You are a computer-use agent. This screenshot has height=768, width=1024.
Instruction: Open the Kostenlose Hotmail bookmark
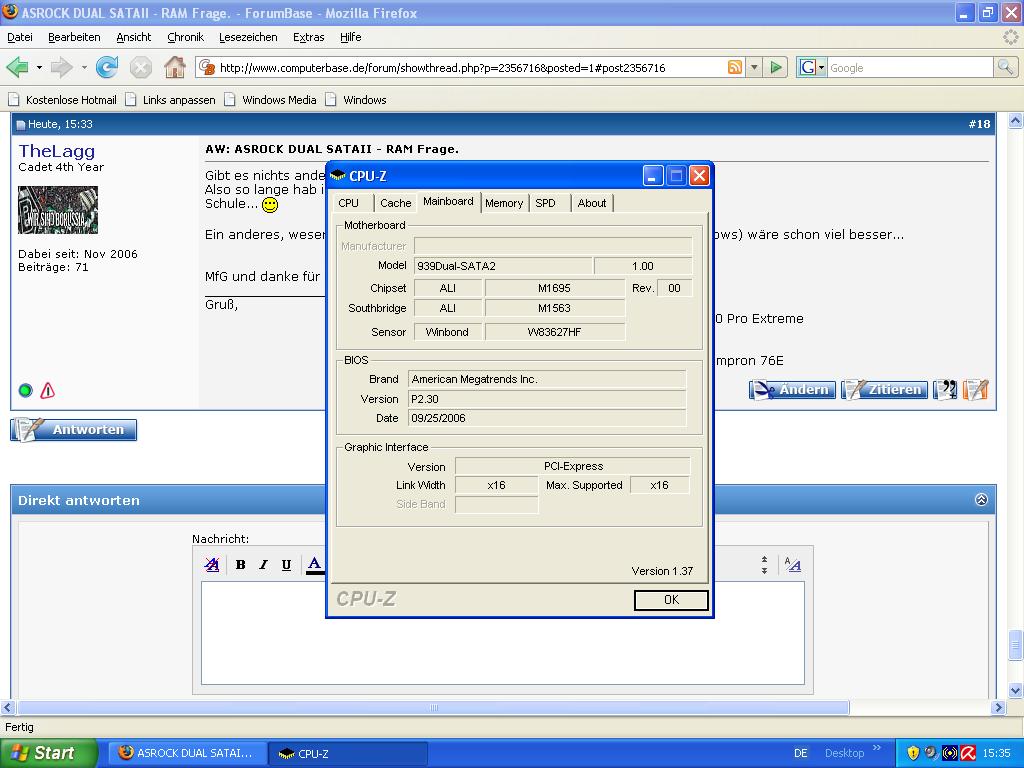(x=63, y=100)
